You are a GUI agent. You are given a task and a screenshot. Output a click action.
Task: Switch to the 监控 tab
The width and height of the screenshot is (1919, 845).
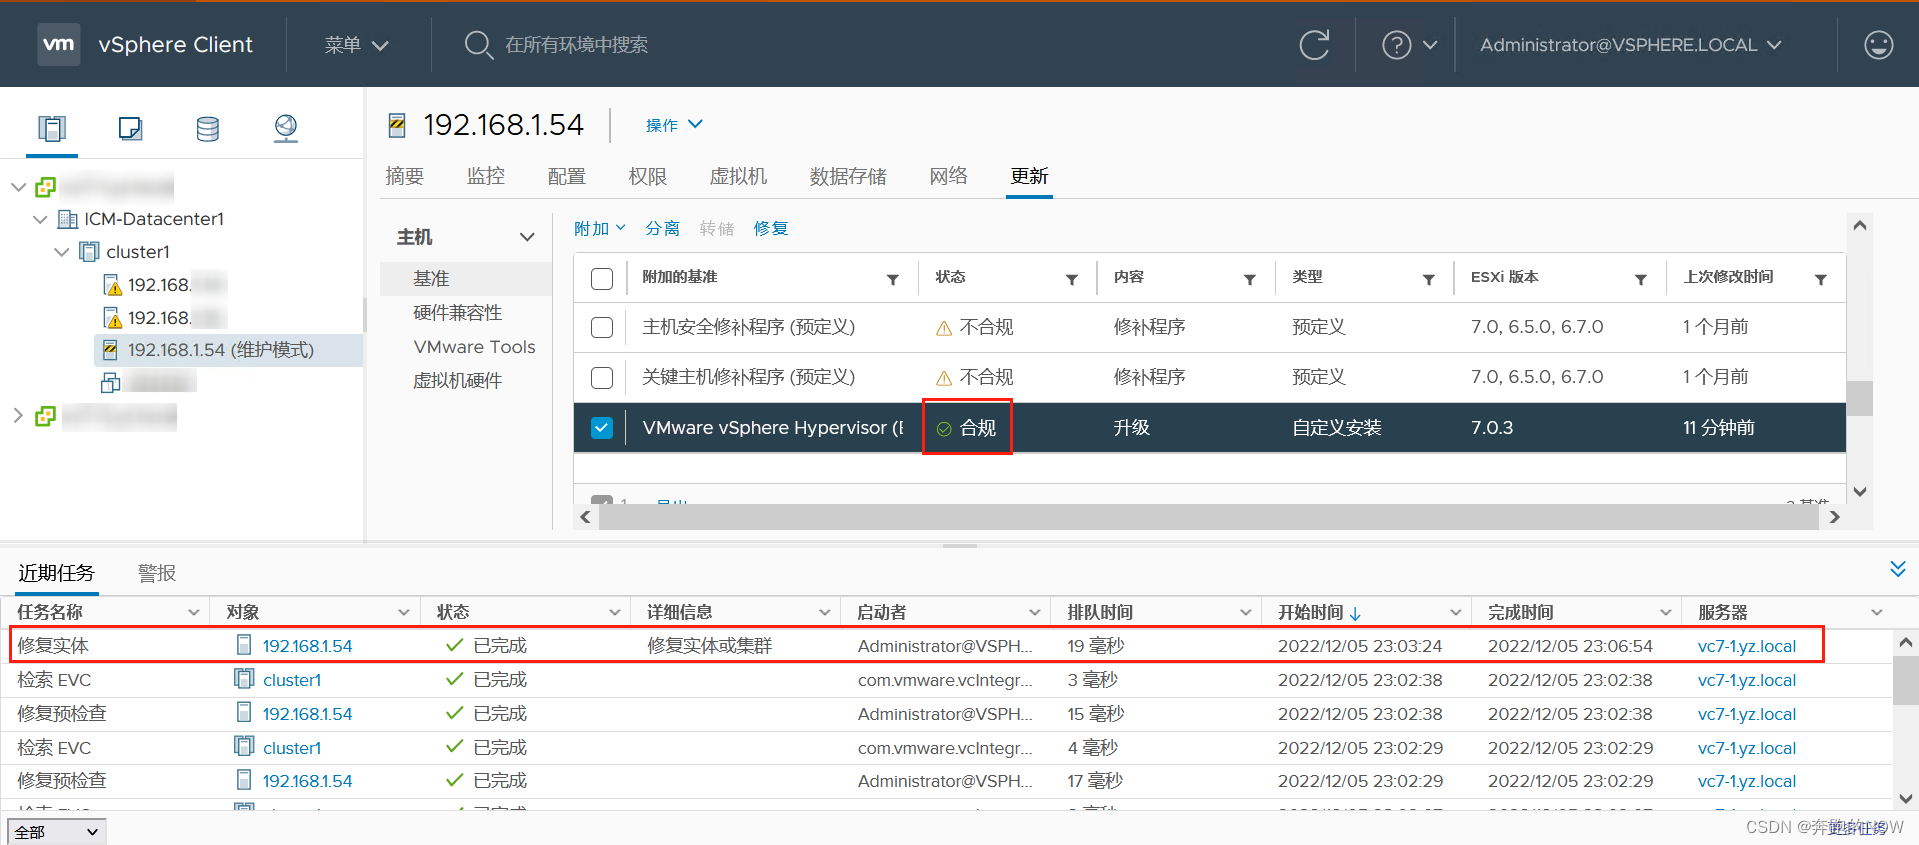[x=486, y=176]
